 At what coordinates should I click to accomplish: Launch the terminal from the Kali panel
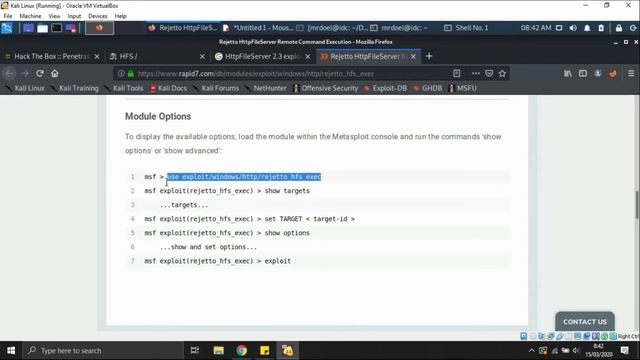pos(56,28)
